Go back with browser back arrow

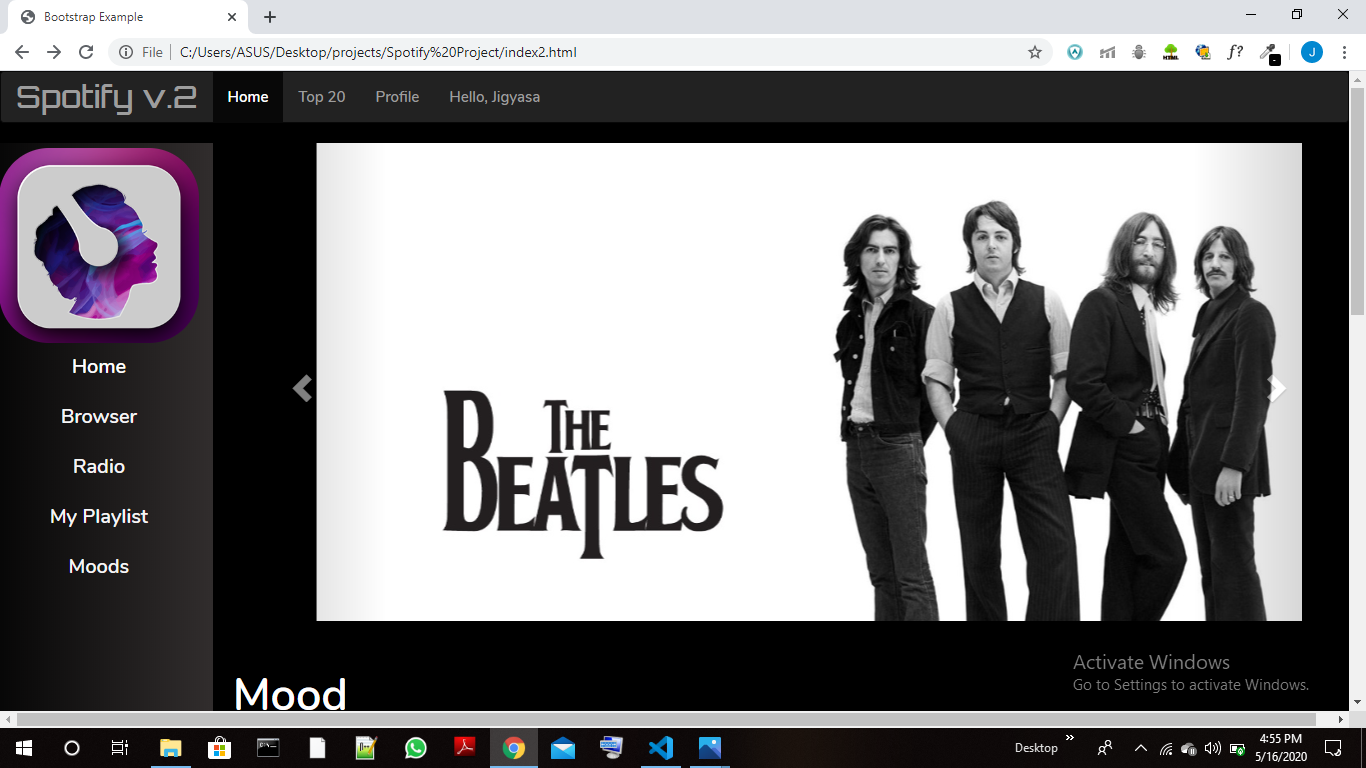(x=22, y=52)
